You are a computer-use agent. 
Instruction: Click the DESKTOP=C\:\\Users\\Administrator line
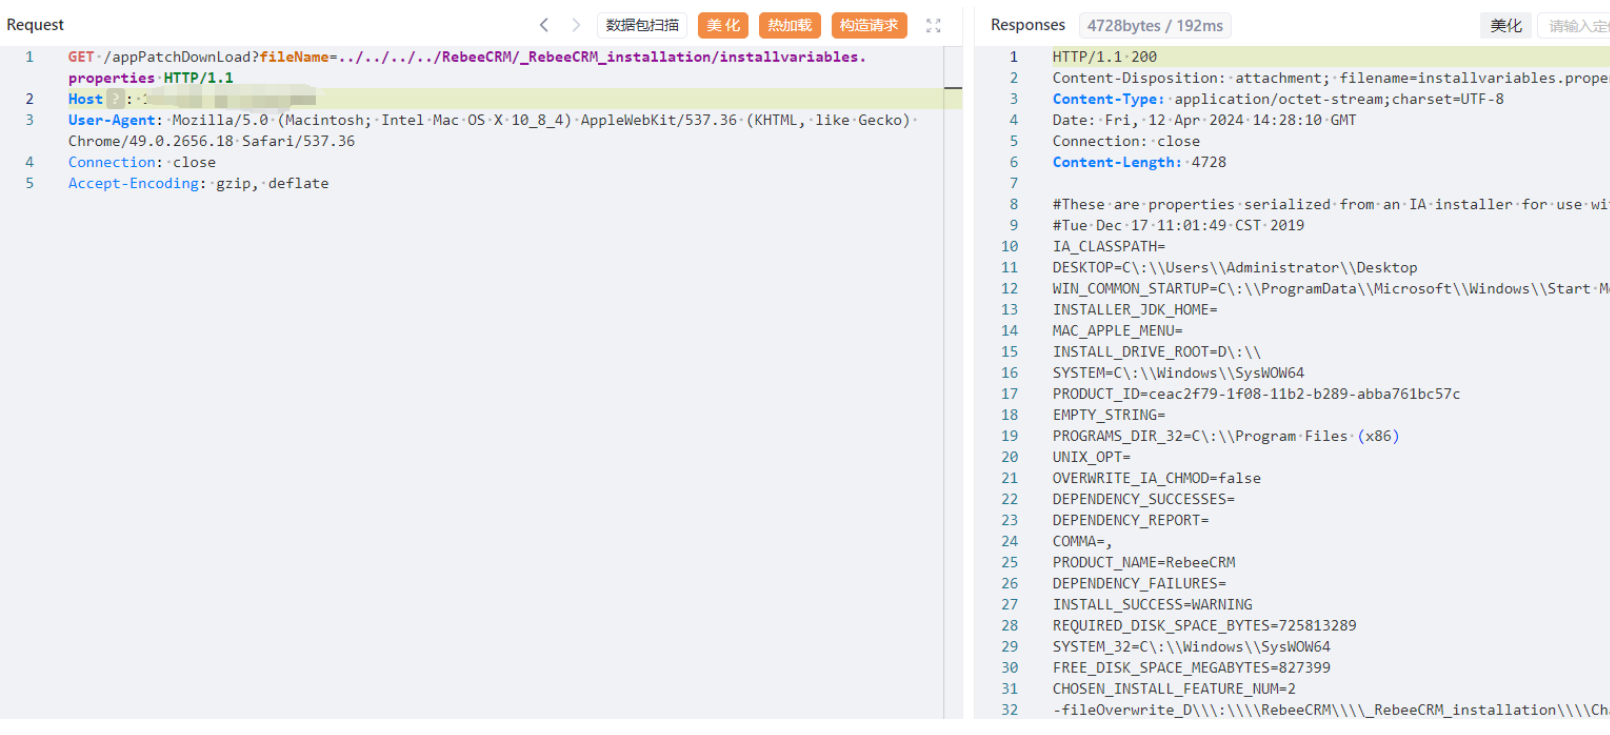(x=1235, y=267)
